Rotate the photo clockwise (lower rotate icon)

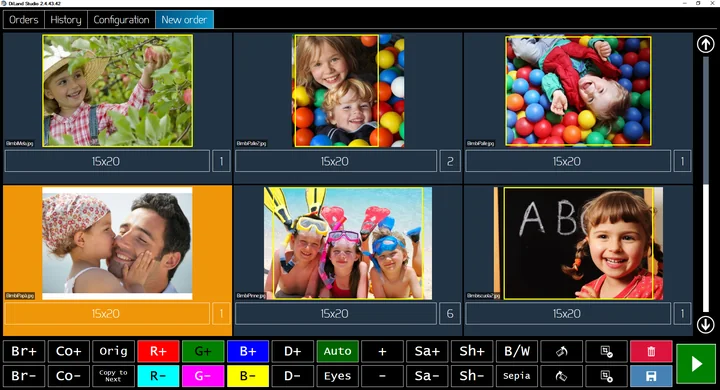[x=562, y=376]
